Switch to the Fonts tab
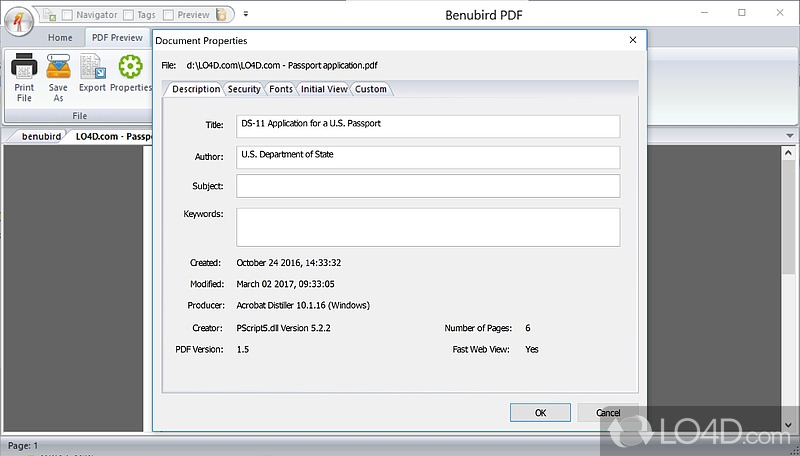 click(281, 89)
